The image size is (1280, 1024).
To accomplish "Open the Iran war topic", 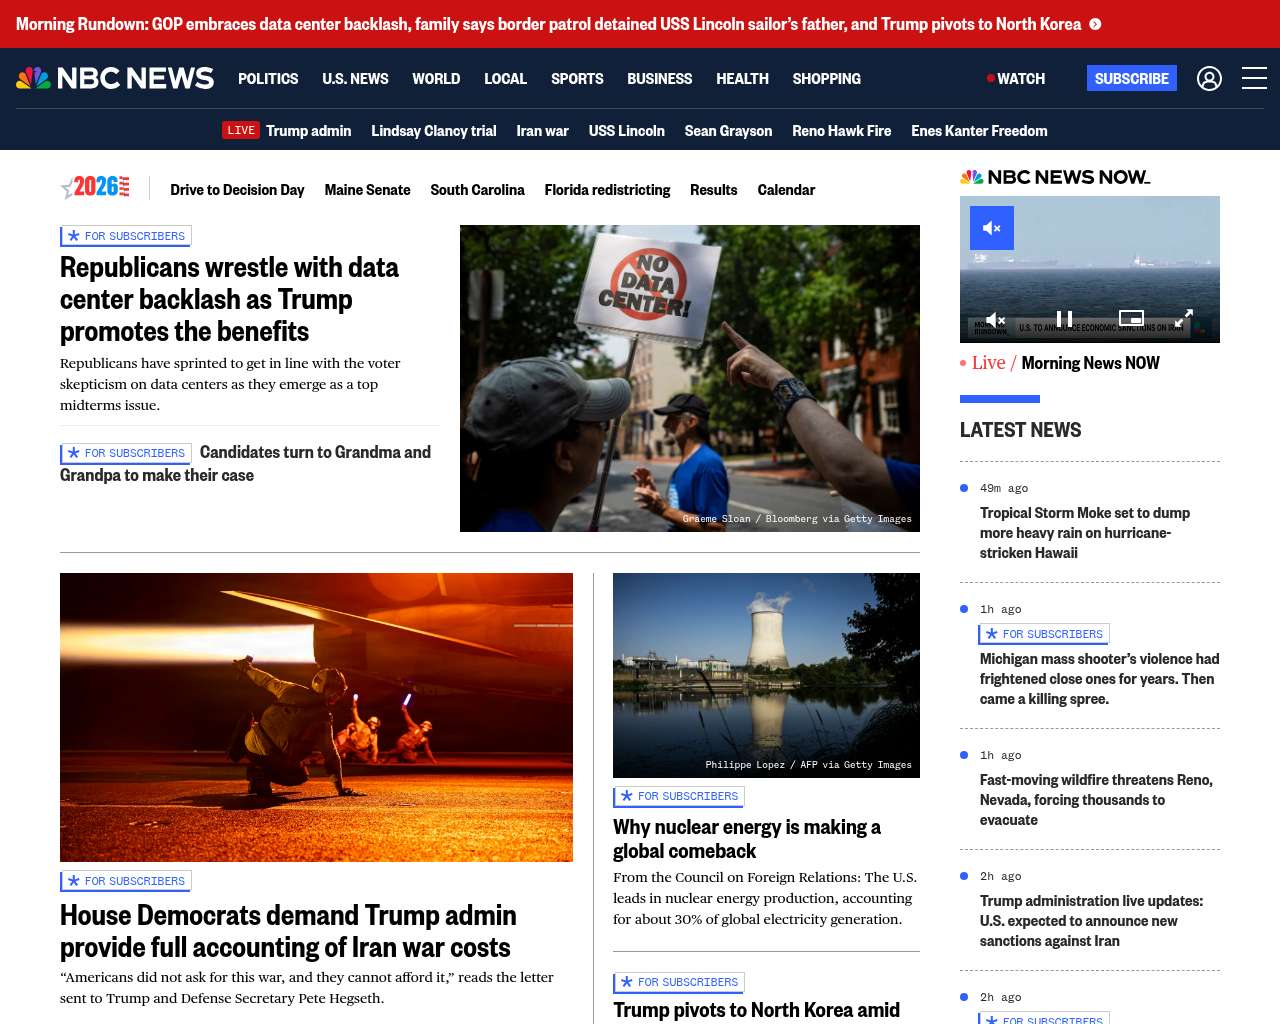I will pos(542,130).
